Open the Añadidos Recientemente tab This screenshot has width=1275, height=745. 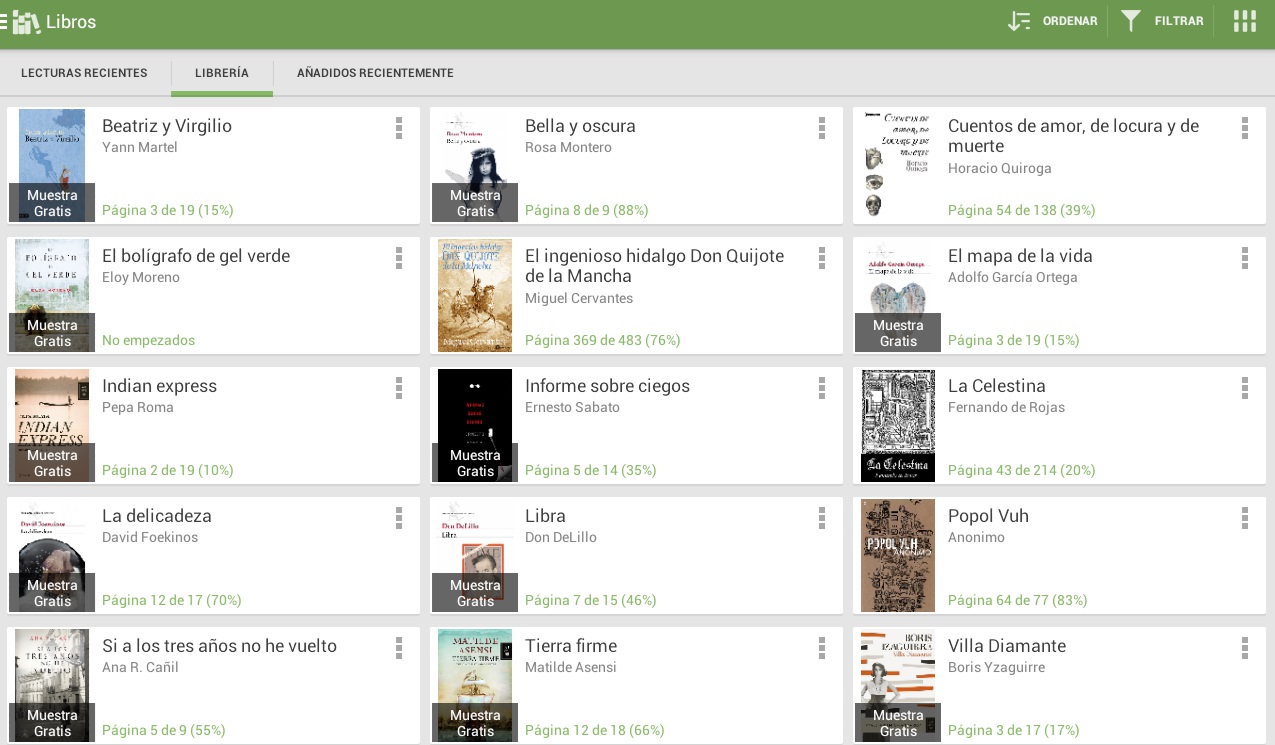(375, 73)
